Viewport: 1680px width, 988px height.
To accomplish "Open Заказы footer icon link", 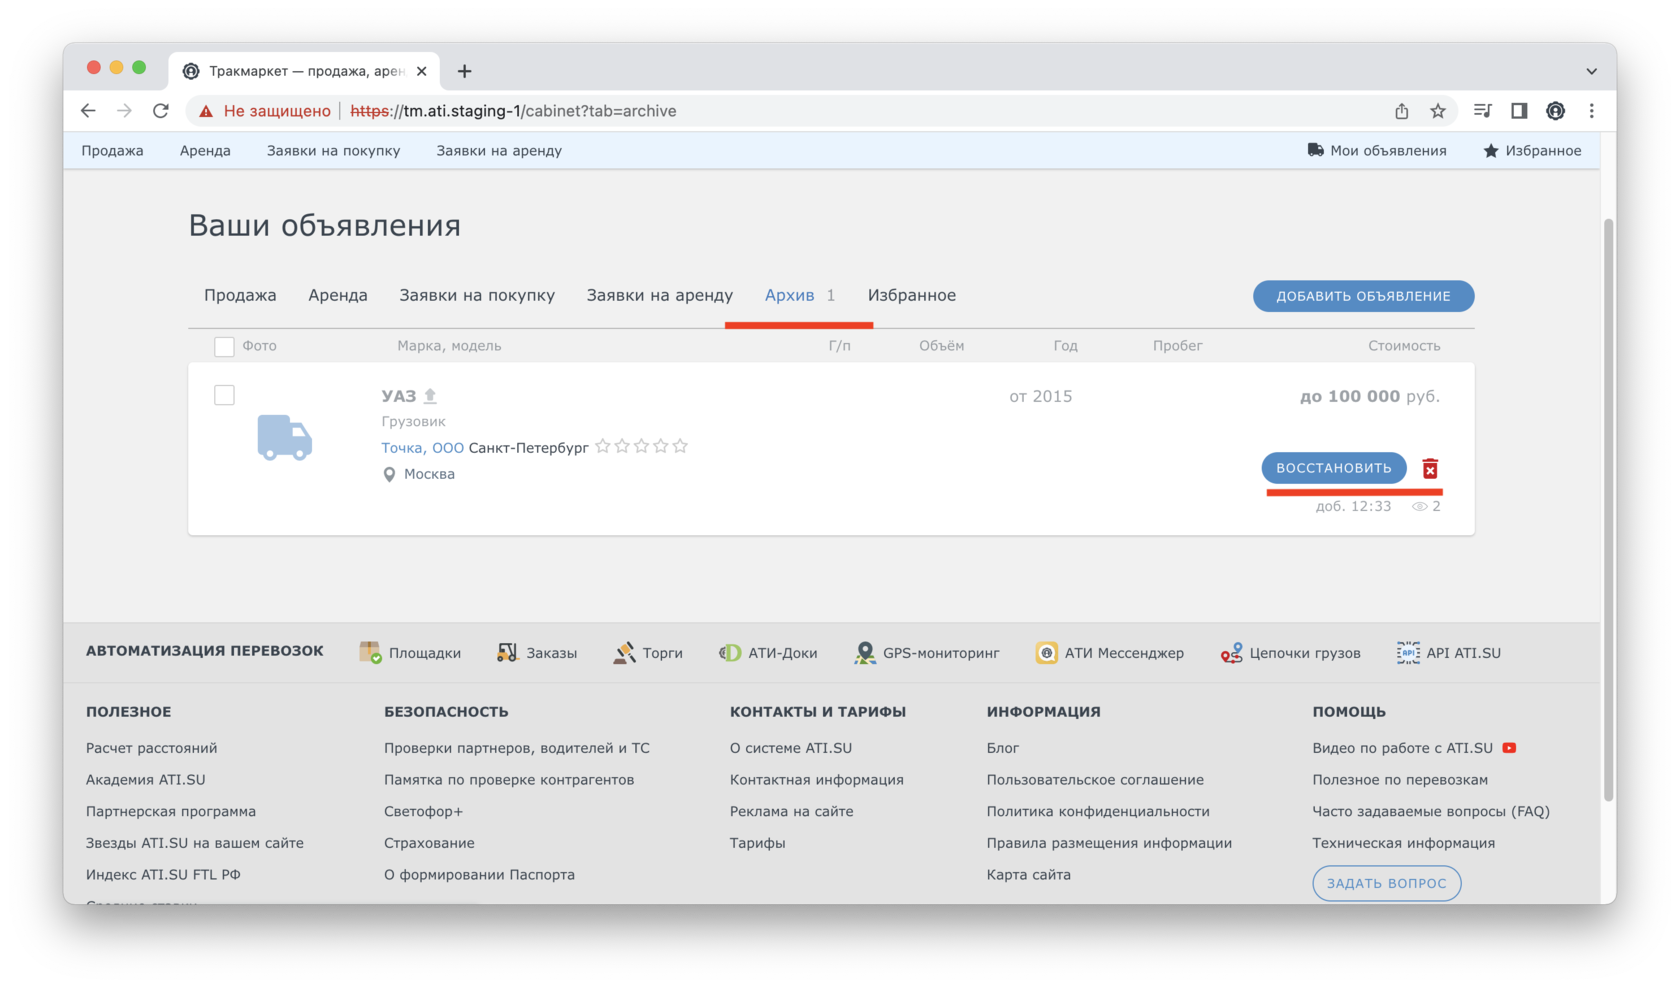I will [x=537, y=653].
